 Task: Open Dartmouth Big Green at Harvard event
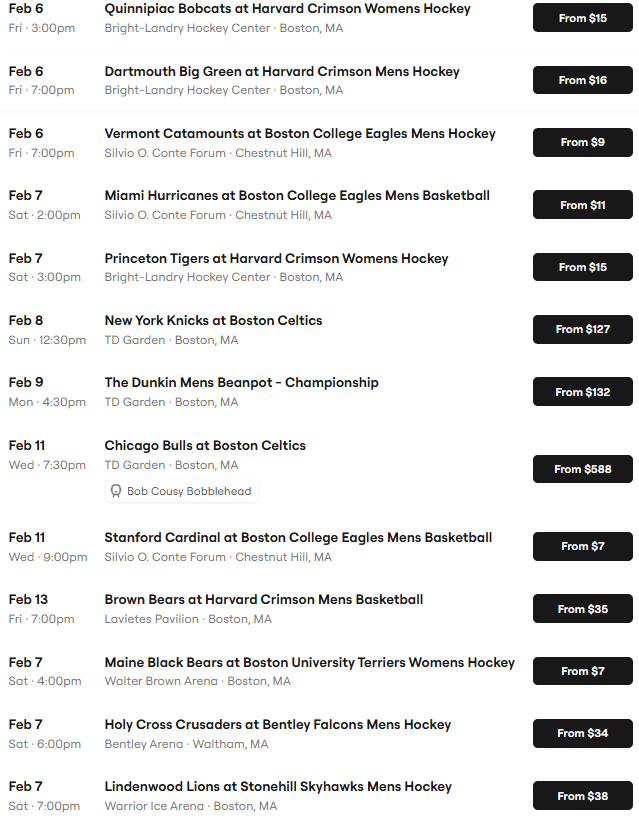282,72
